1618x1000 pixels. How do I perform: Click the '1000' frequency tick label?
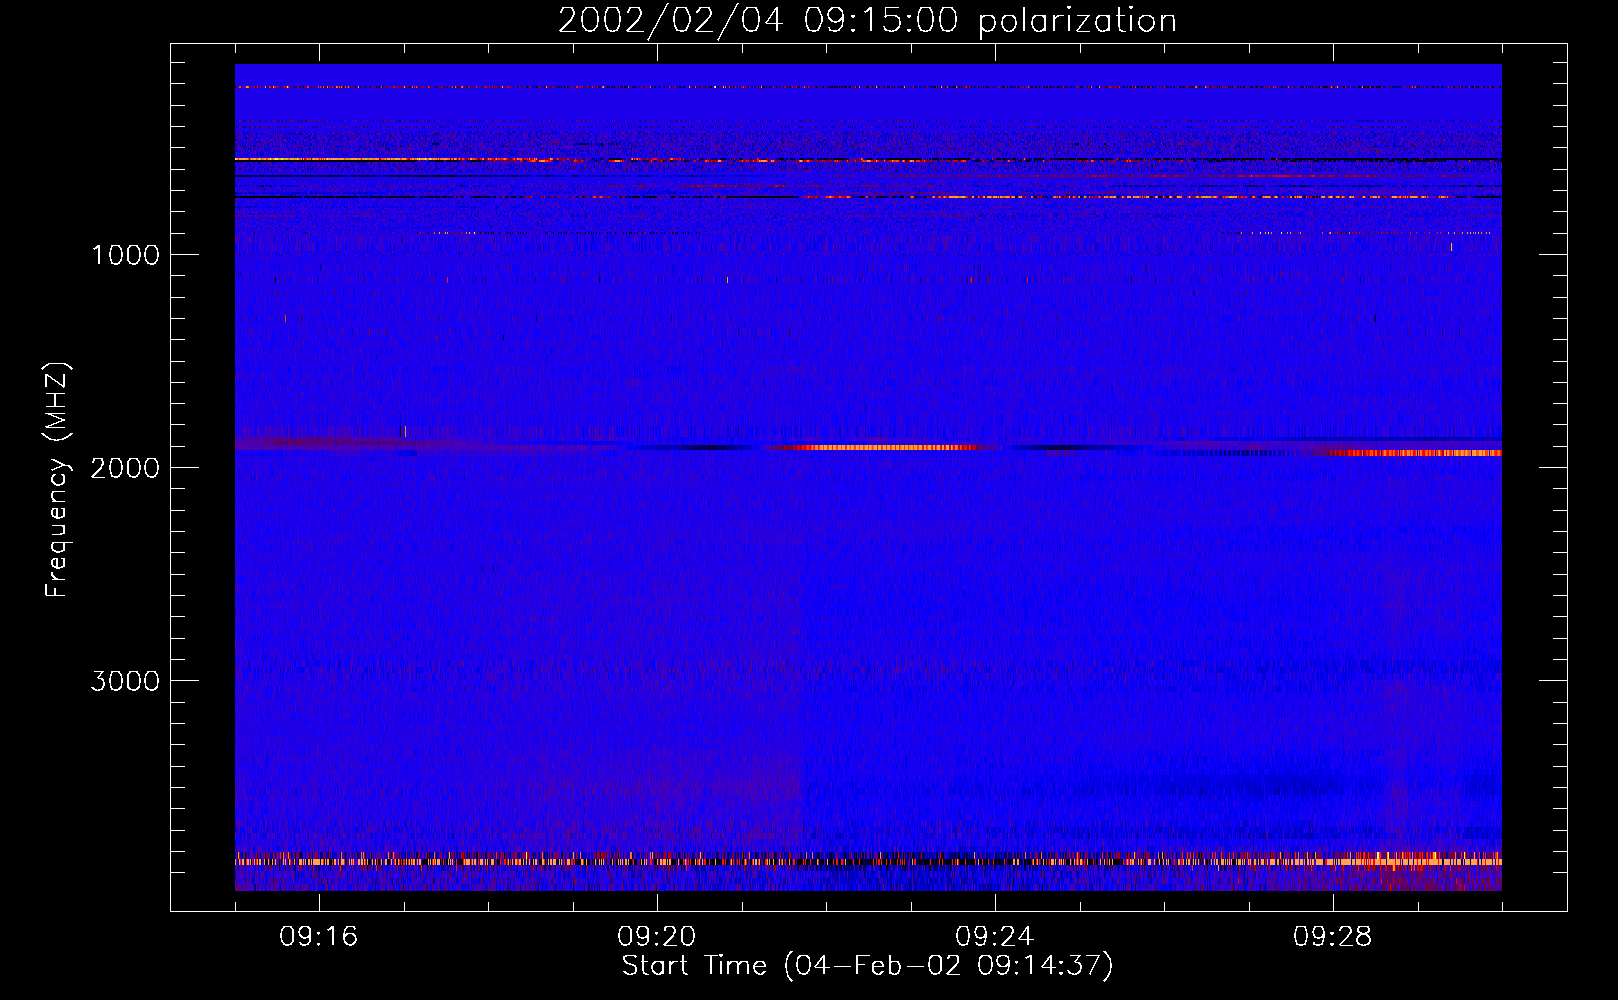pyautogui.click(x=126, y=255)
